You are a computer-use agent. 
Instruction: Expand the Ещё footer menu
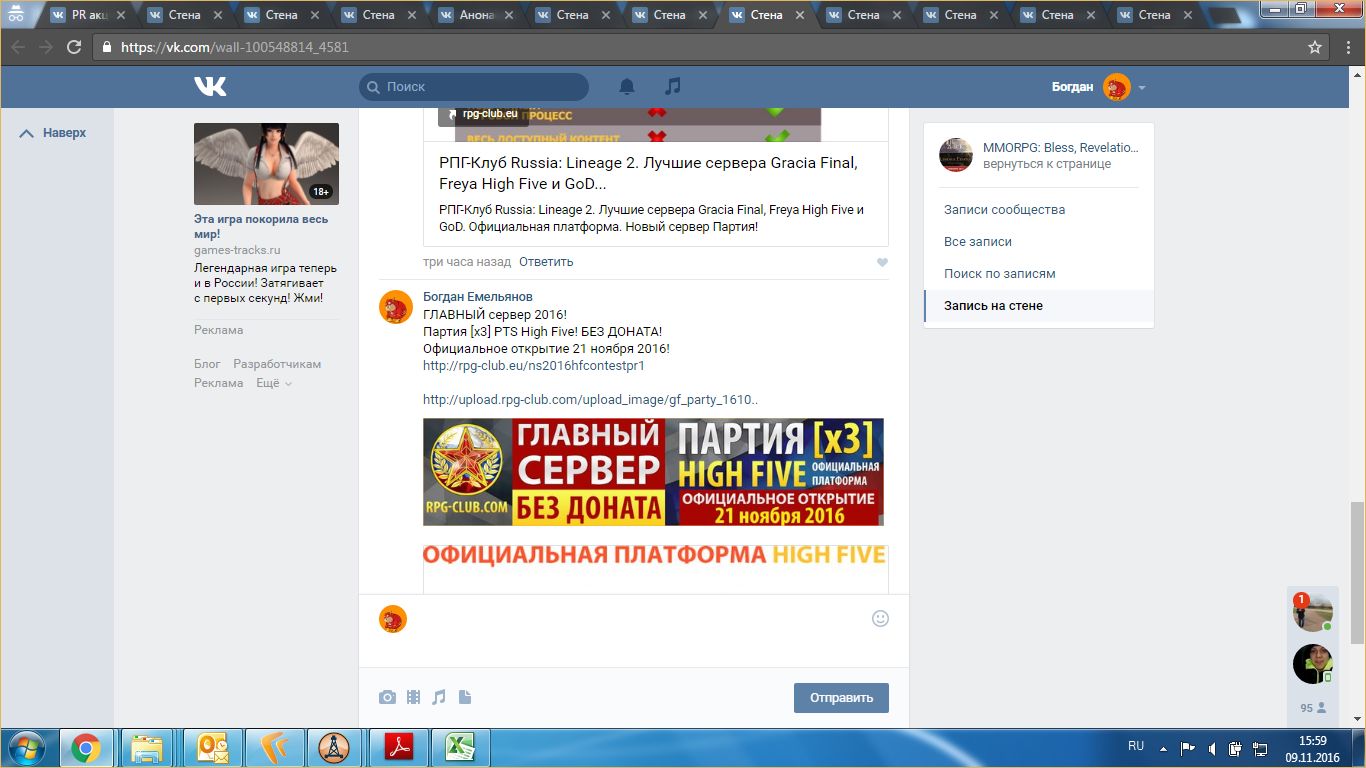tap(273, 383)
